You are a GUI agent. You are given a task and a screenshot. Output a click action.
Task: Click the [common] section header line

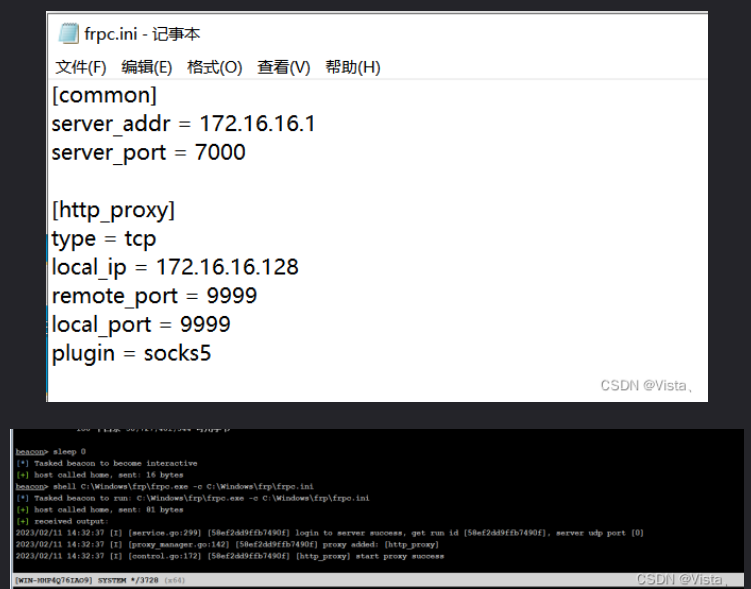[104, 95]
